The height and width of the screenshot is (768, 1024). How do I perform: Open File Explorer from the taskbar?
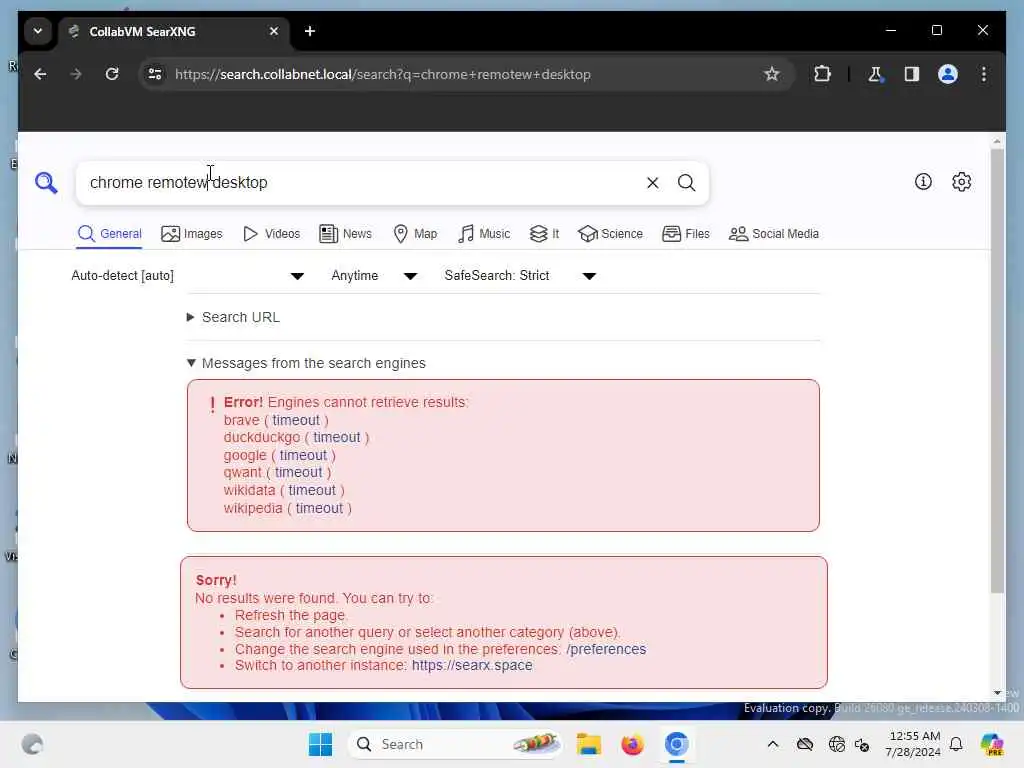(588, 744)
